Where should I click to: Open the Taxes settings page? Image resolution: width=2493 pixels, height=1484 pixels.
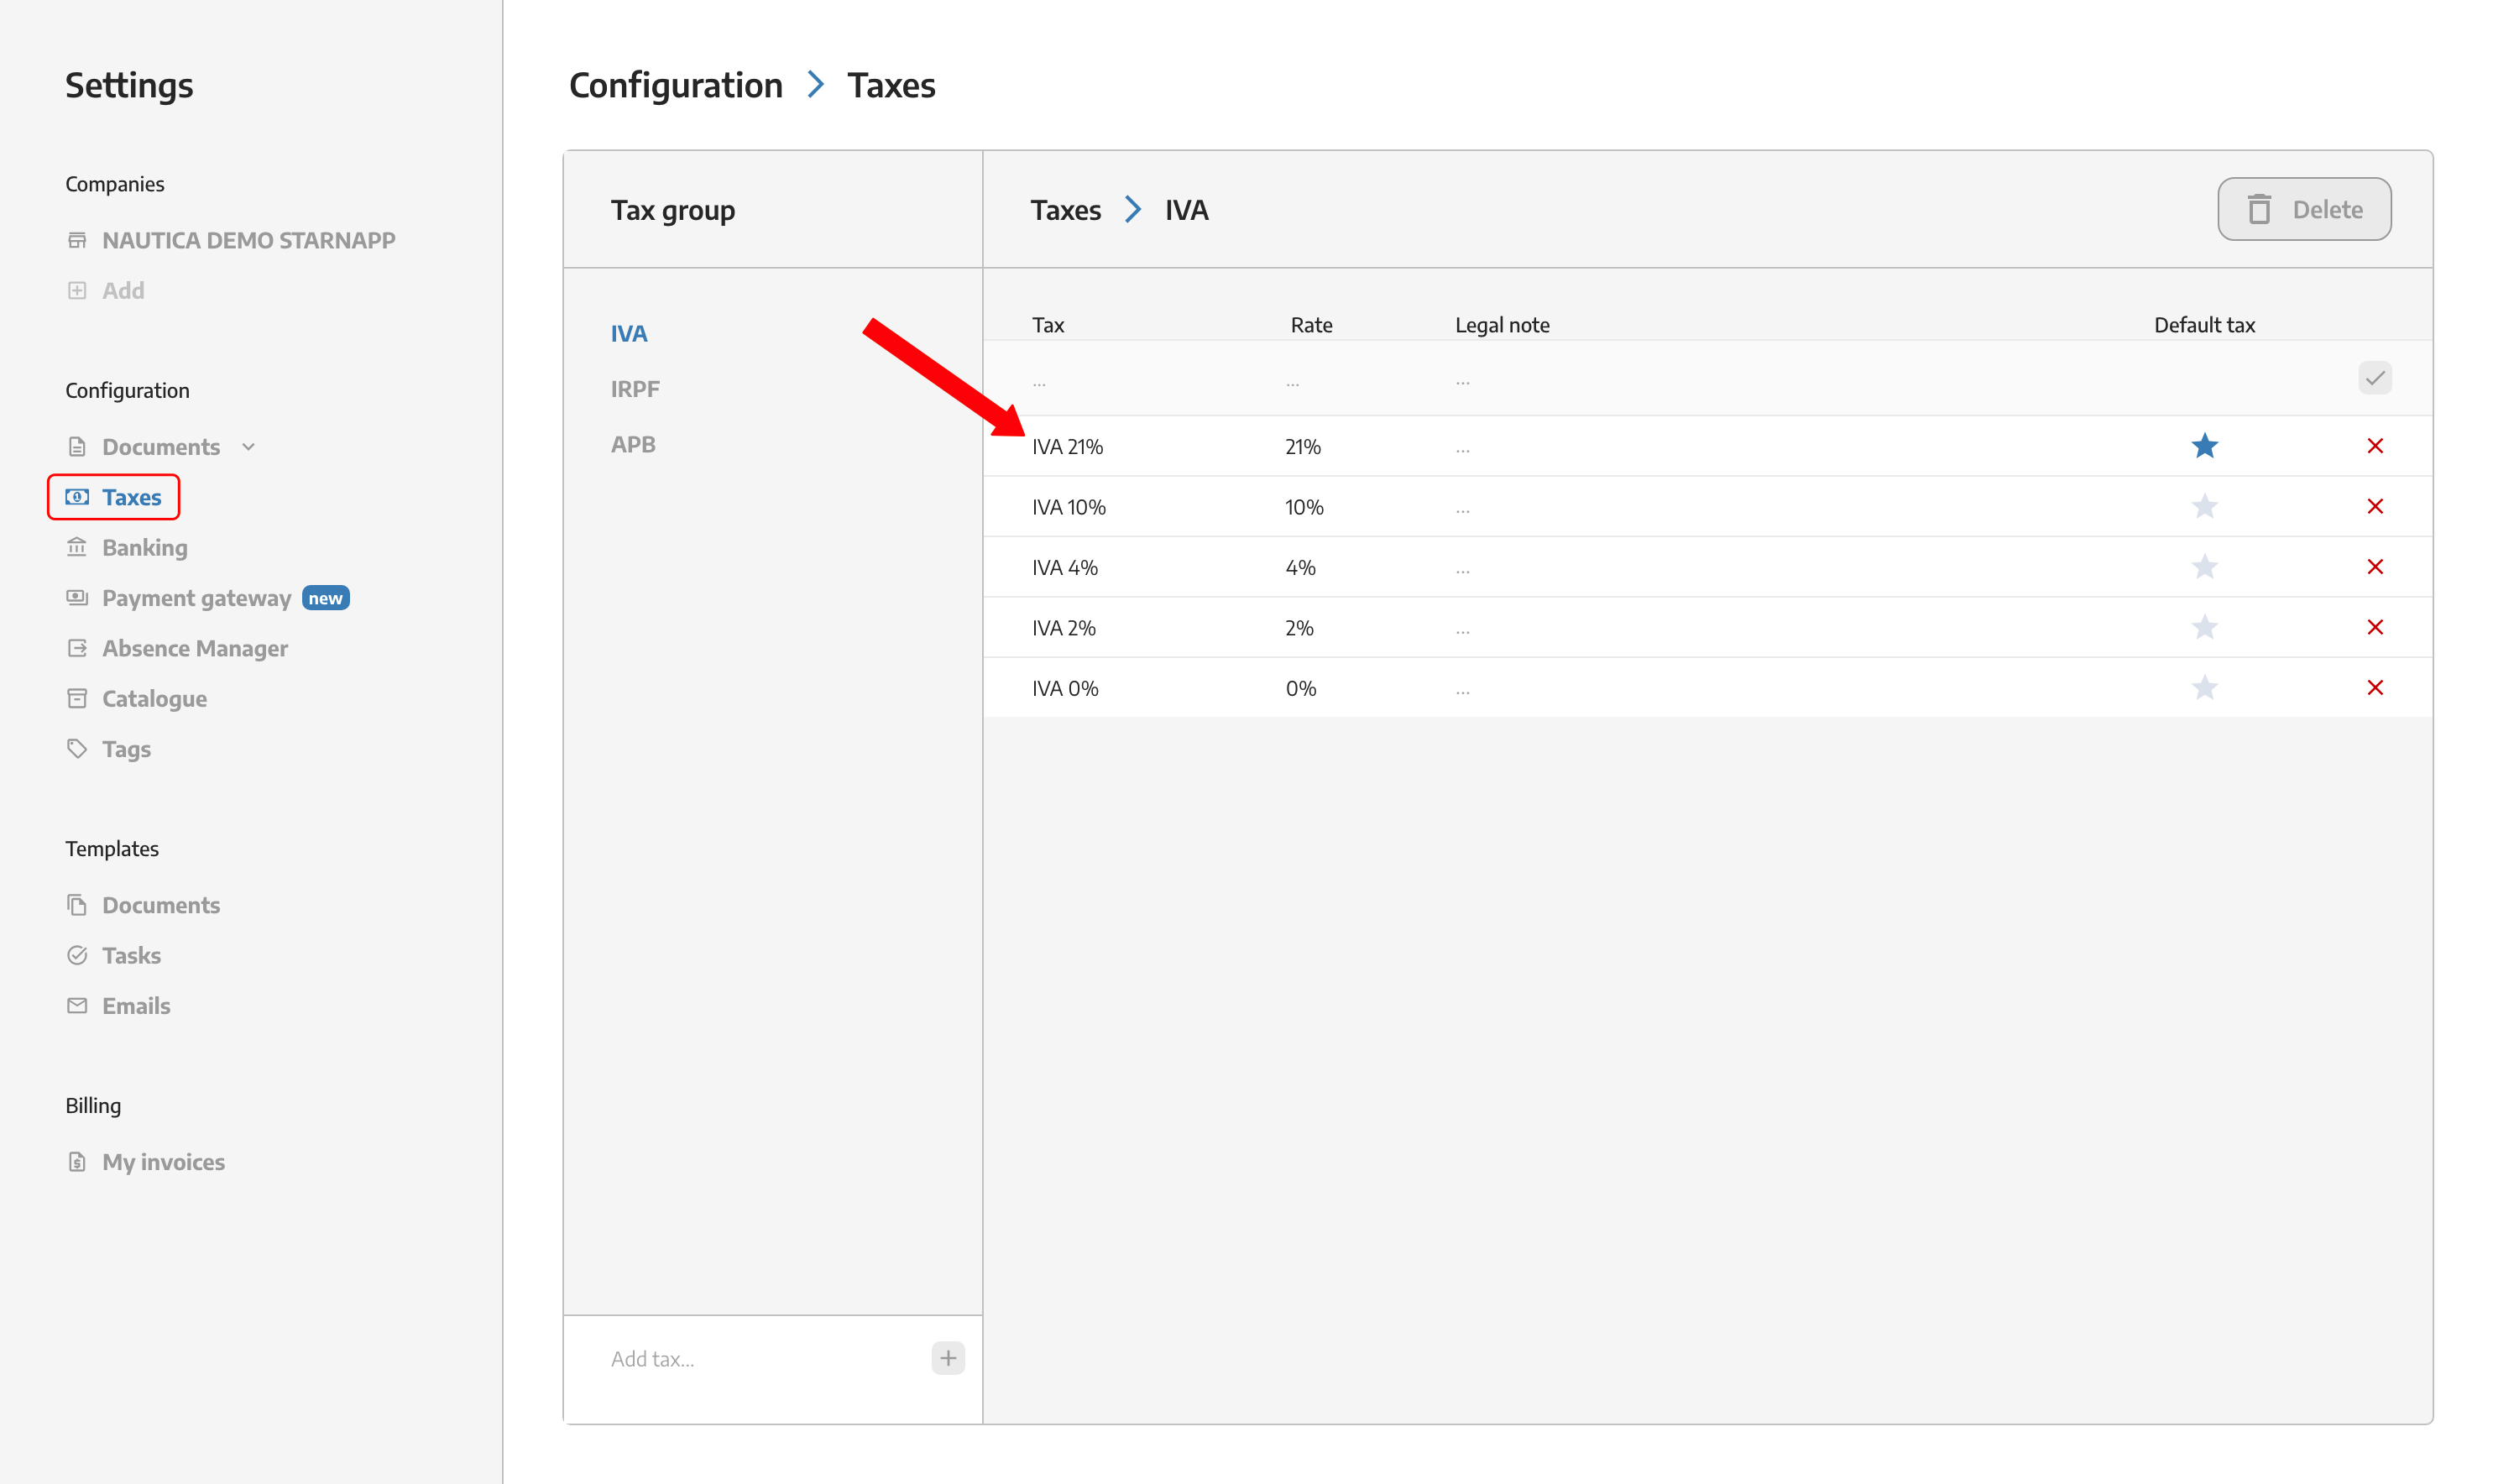click(x=131, y=497)
